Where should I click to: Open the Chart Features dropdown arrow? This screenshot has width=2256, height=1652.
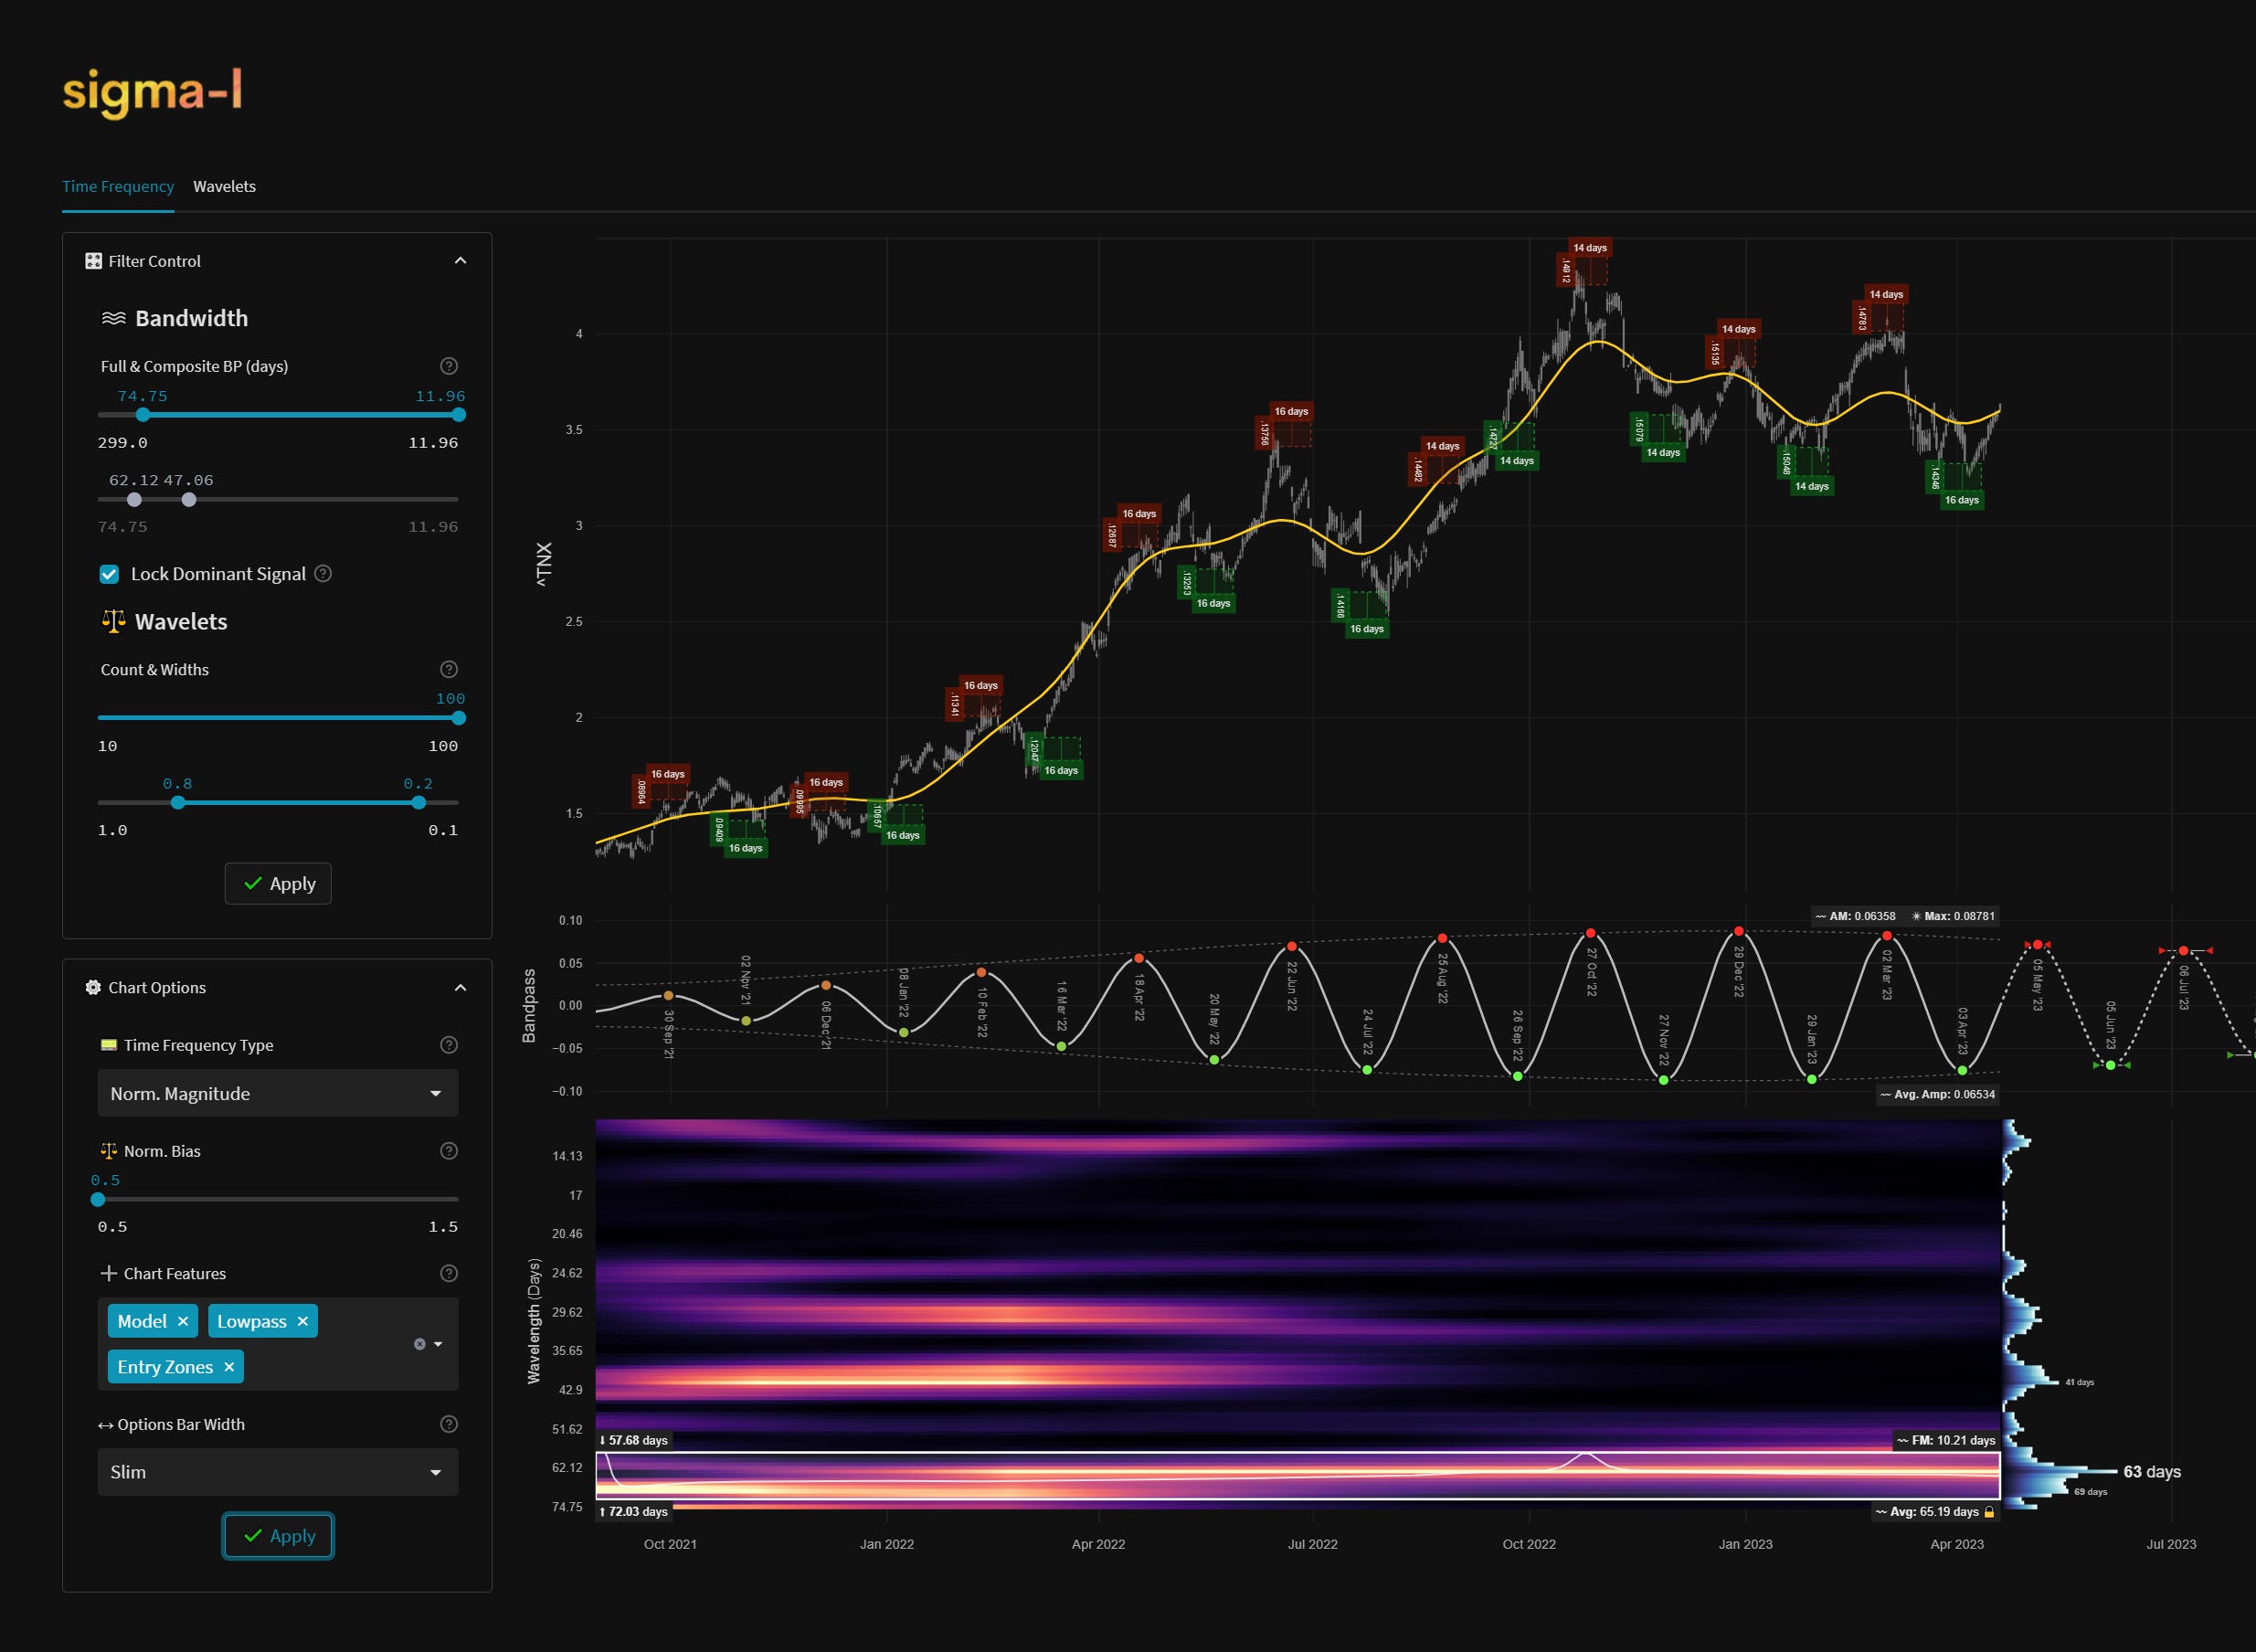click(438, 1344)
